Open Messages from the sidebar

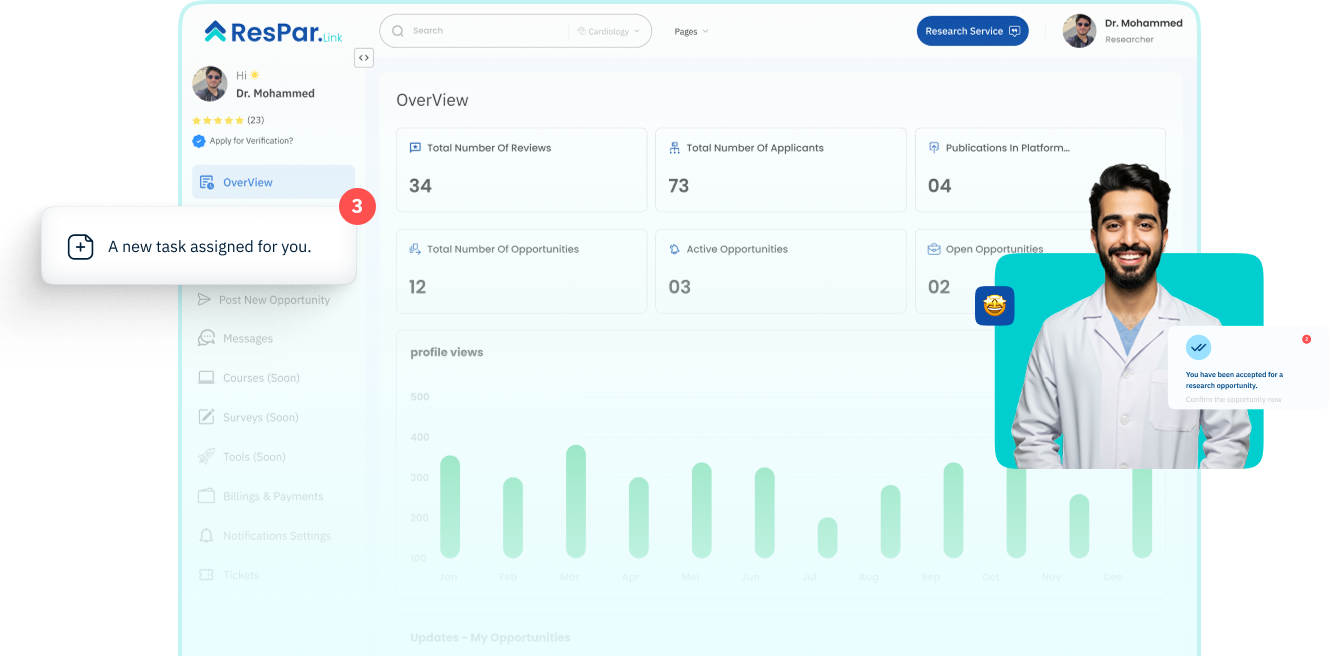tap(247, 339)
